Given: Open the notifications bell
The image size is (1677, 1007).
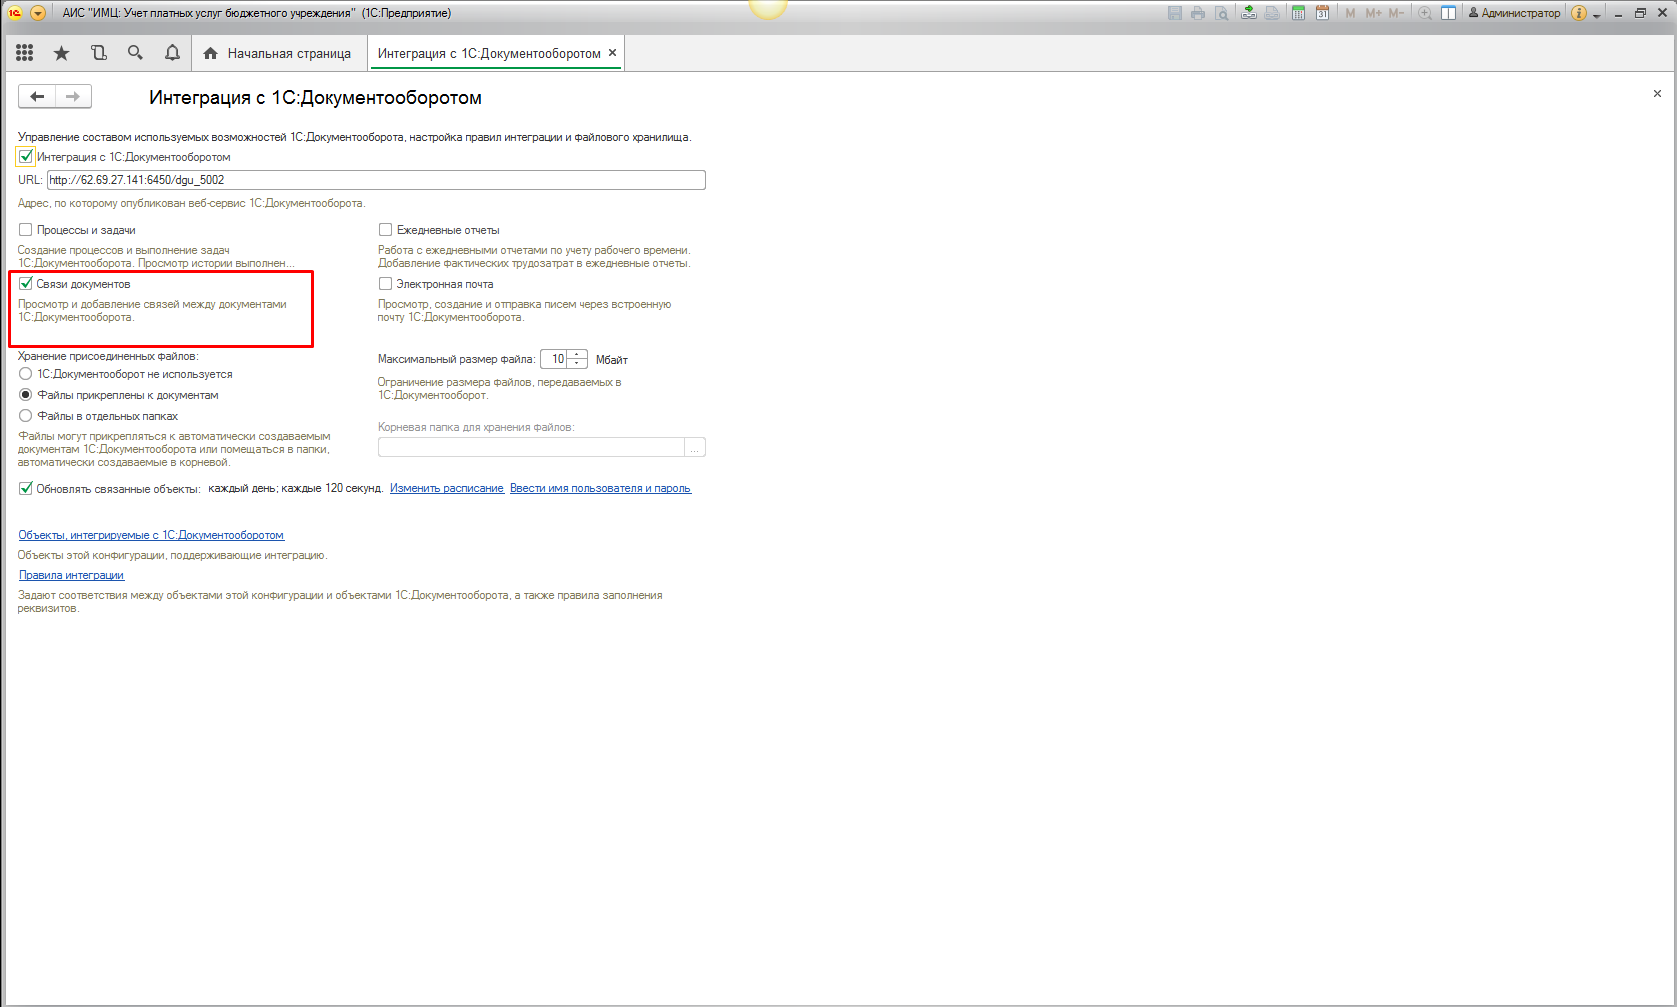Looking at the screenshot, I should (172, 53).
